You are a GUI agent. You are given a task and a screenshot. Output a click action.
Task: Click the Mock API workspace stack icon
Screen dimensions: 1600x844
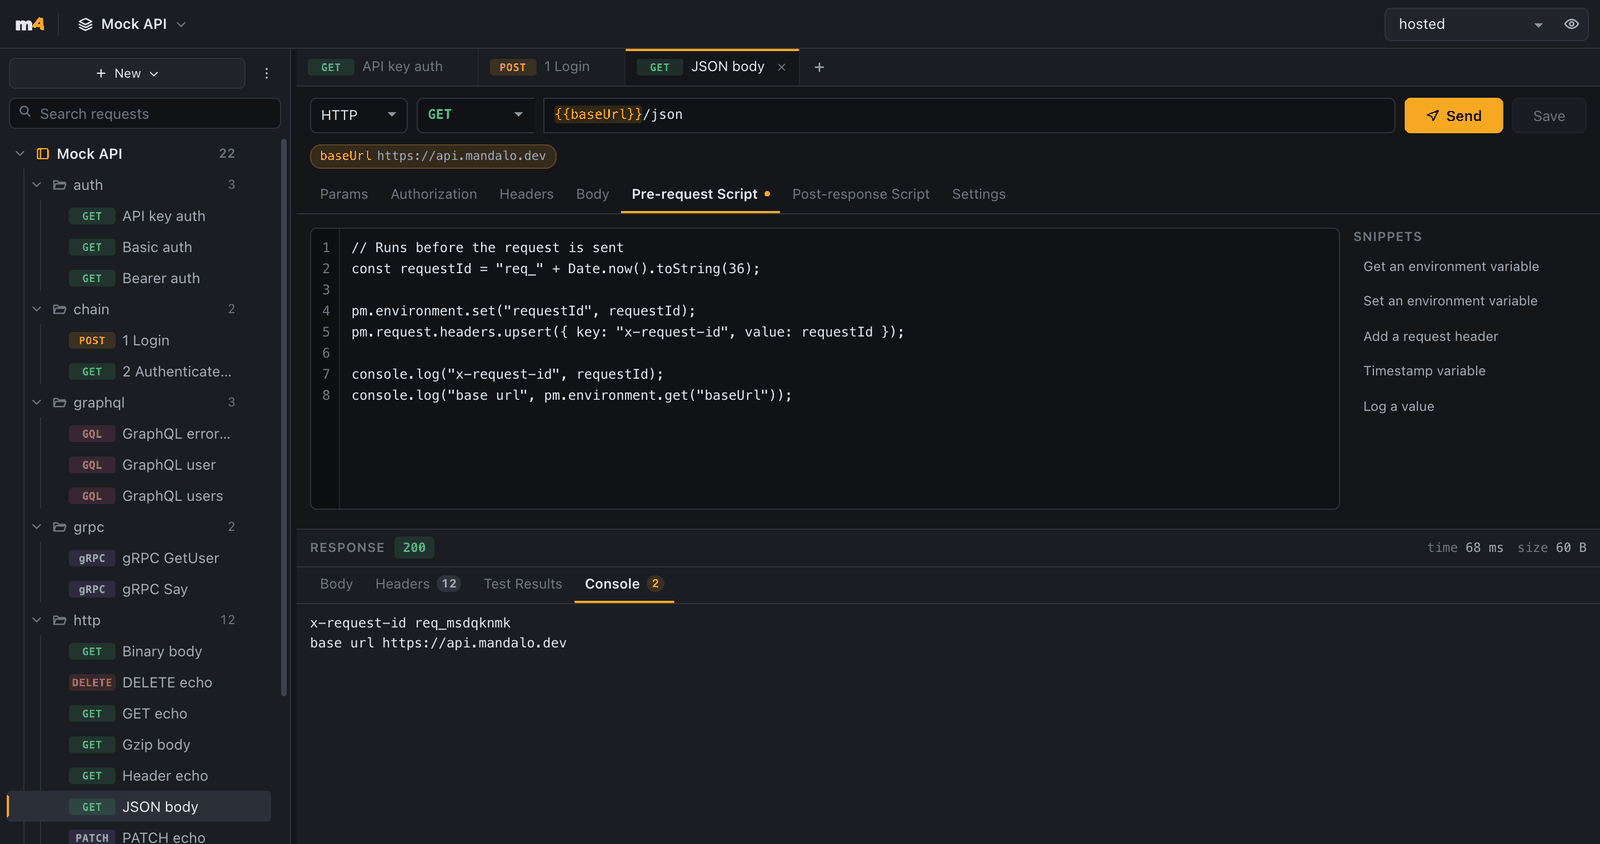(85, 24)
